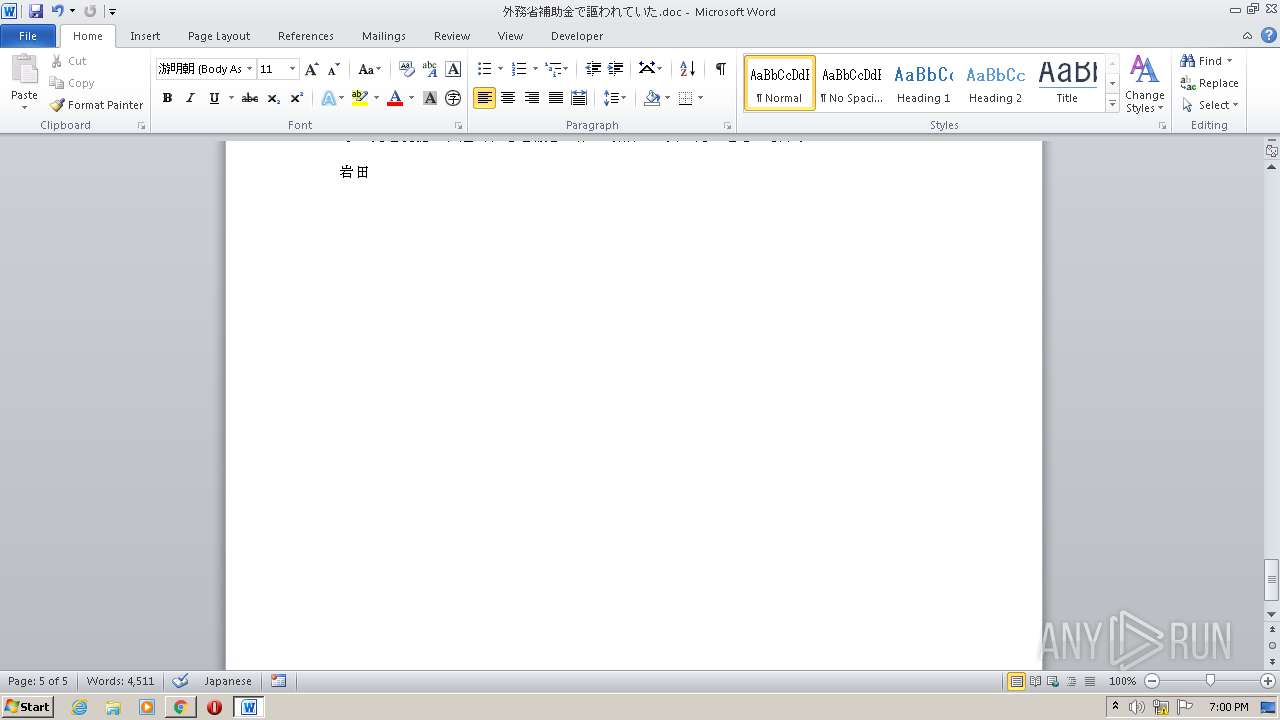The height and width of the screenshot is (720, 1280).
Task: Click the Cut scissors icon
Action: coord(57,61)
